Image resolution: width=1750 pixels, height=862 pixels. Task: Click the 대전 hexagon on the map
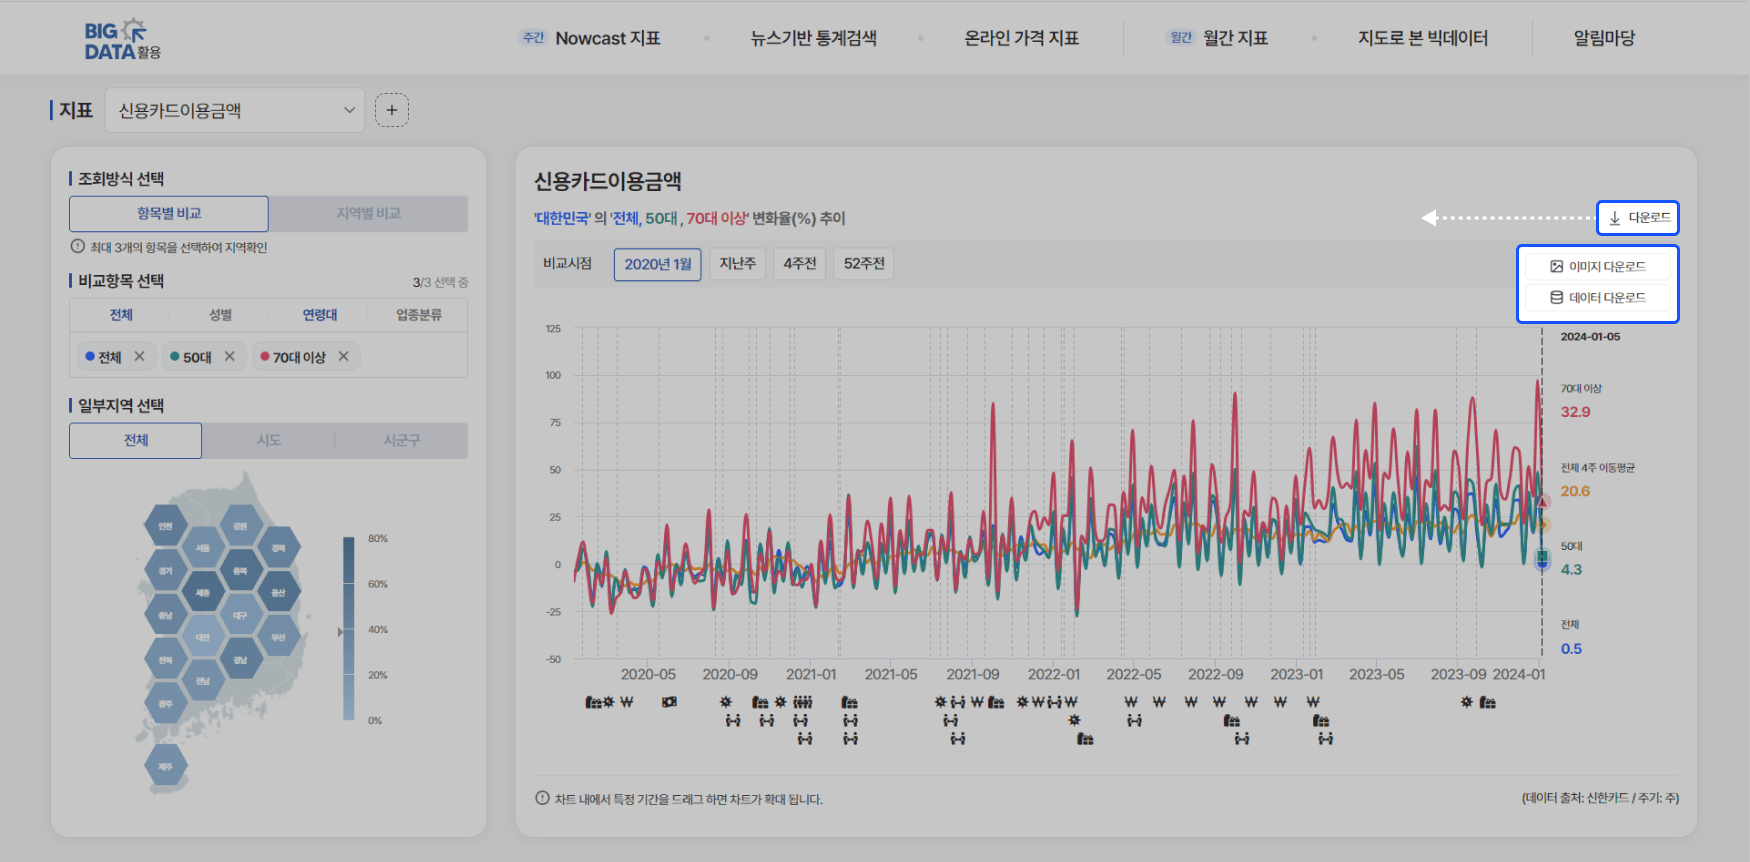(203, 637)
